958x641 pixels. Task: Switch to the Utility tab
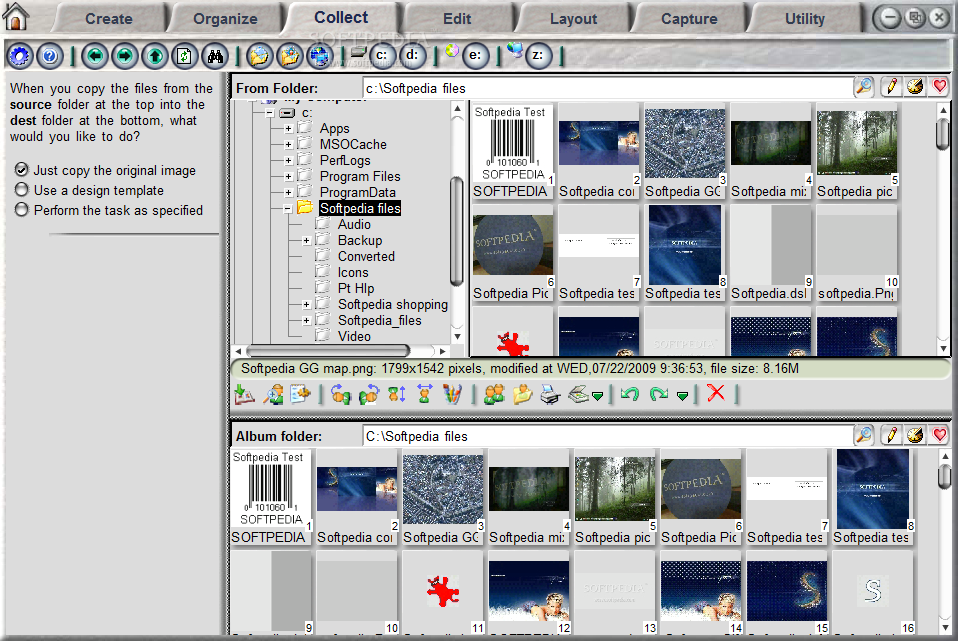805,18
